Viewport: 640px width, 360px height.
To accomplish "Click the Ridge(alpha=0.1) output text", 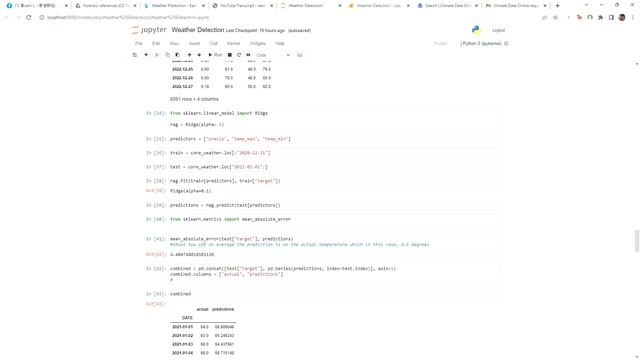I will point(191,191).
